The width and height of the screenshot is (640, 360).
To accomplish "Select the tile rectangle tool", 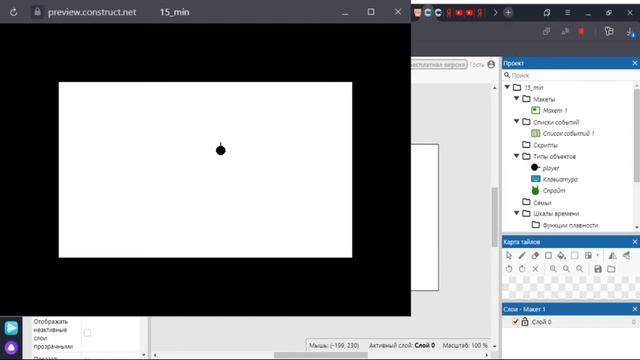I will [x=548, y=256].
